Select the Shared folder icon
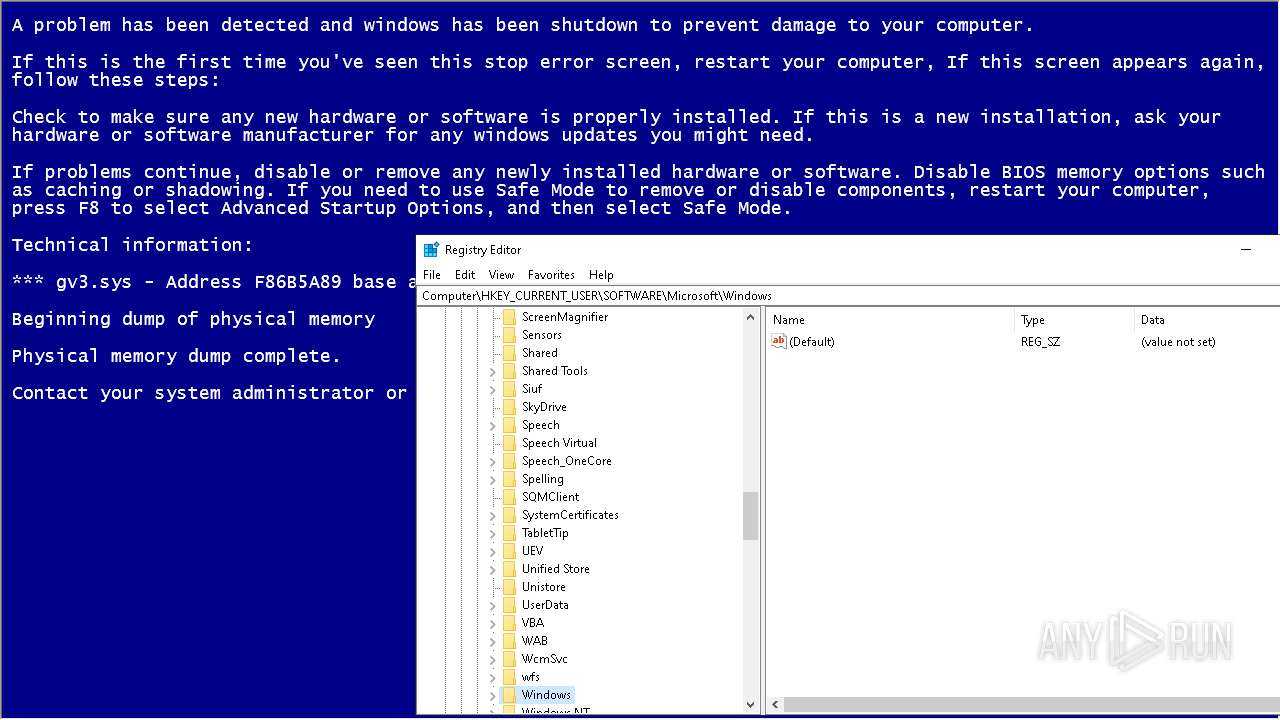1280x720 pixels. (509, 353)
